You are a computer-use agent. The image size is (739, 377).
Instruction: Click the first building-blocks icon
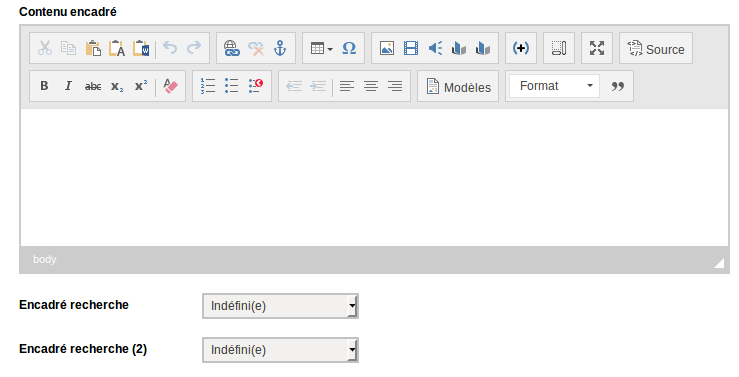pyautogui.click(x=459, y=48)
